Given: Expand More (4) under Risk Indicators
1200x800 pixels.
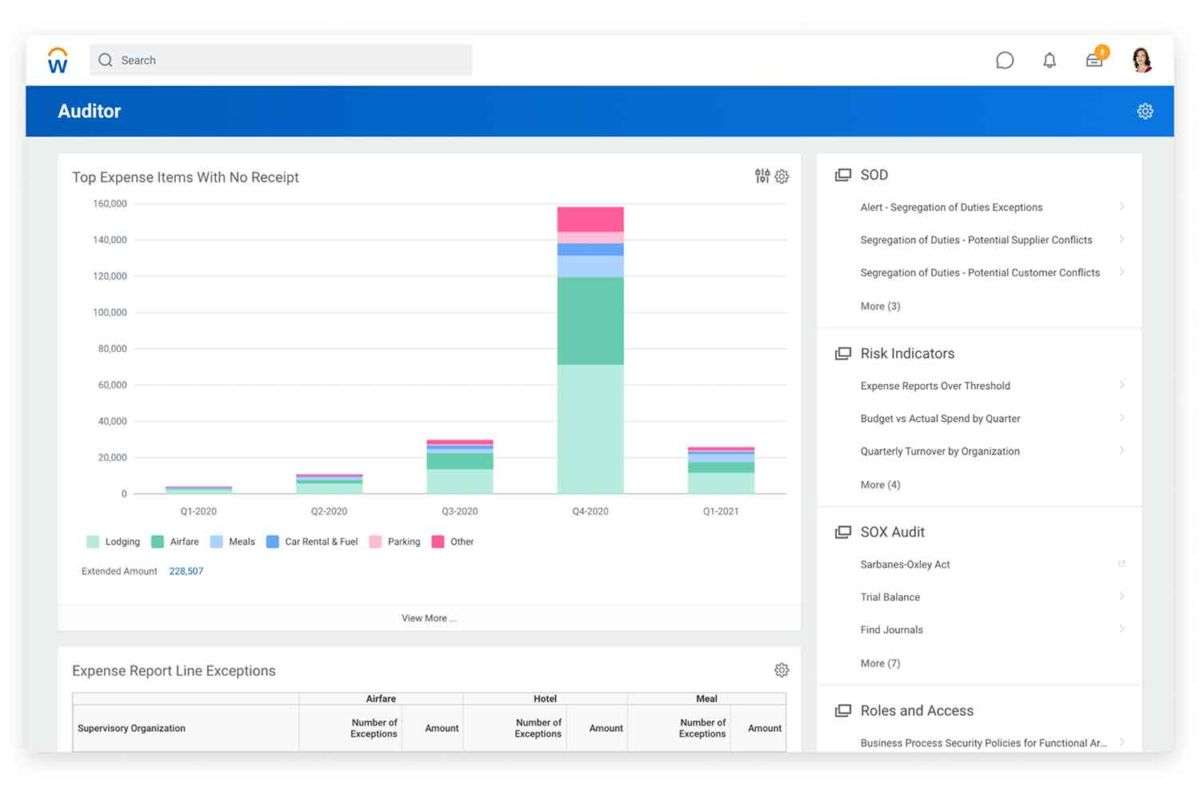Looking at the screenshot, I should click(x=878, y=485).
